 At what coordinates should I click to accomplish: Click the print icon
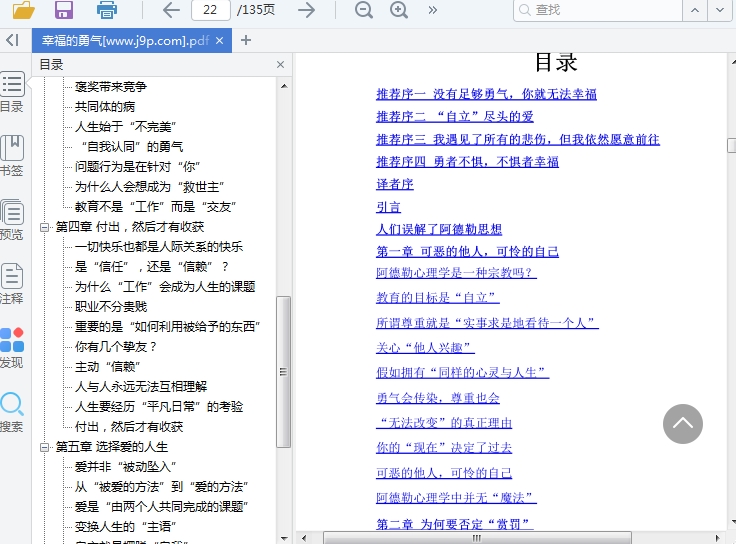pos(107,10)
